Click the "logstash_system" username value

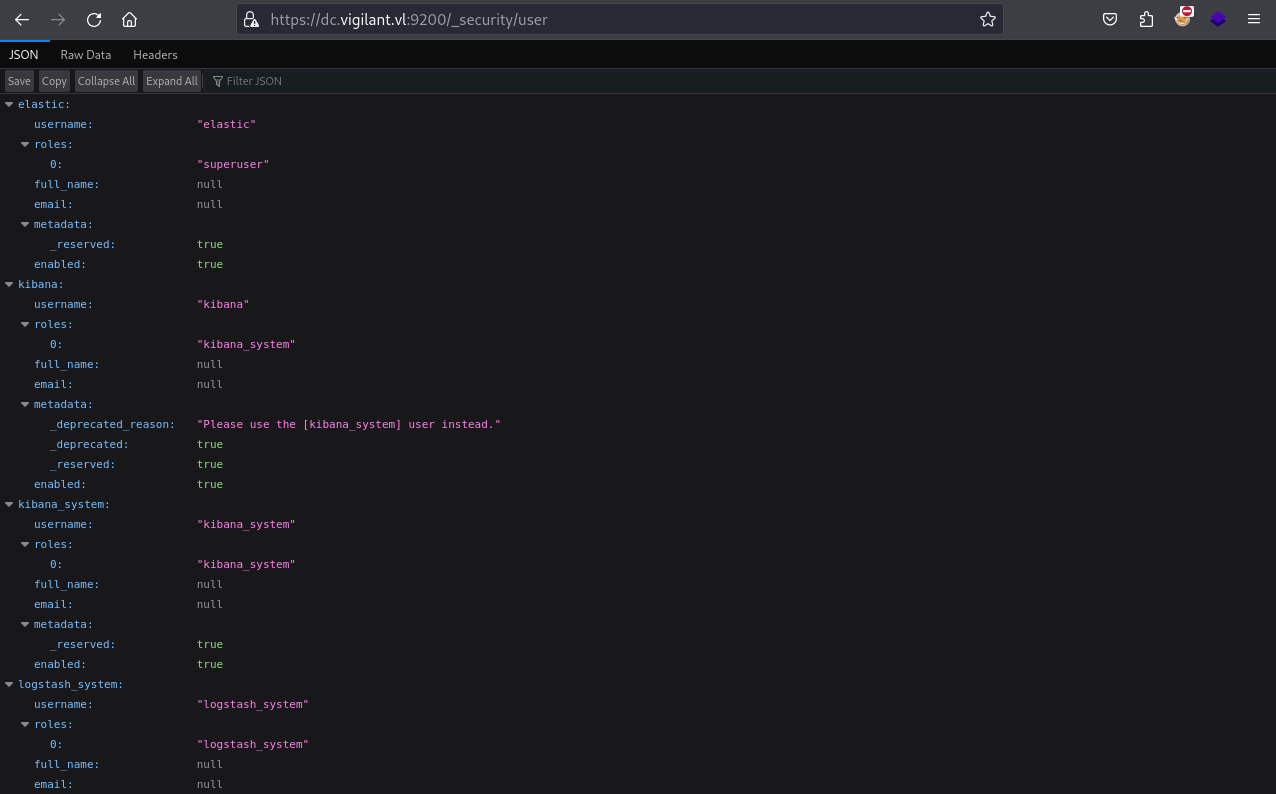[253, 704]
